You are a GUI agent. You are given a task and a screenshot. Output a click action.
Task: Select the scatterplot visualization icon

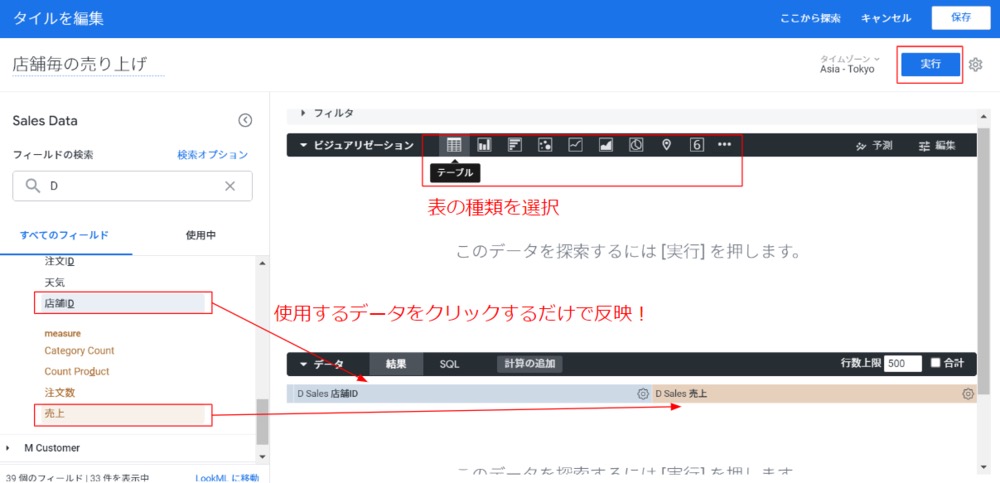point(545,145)
